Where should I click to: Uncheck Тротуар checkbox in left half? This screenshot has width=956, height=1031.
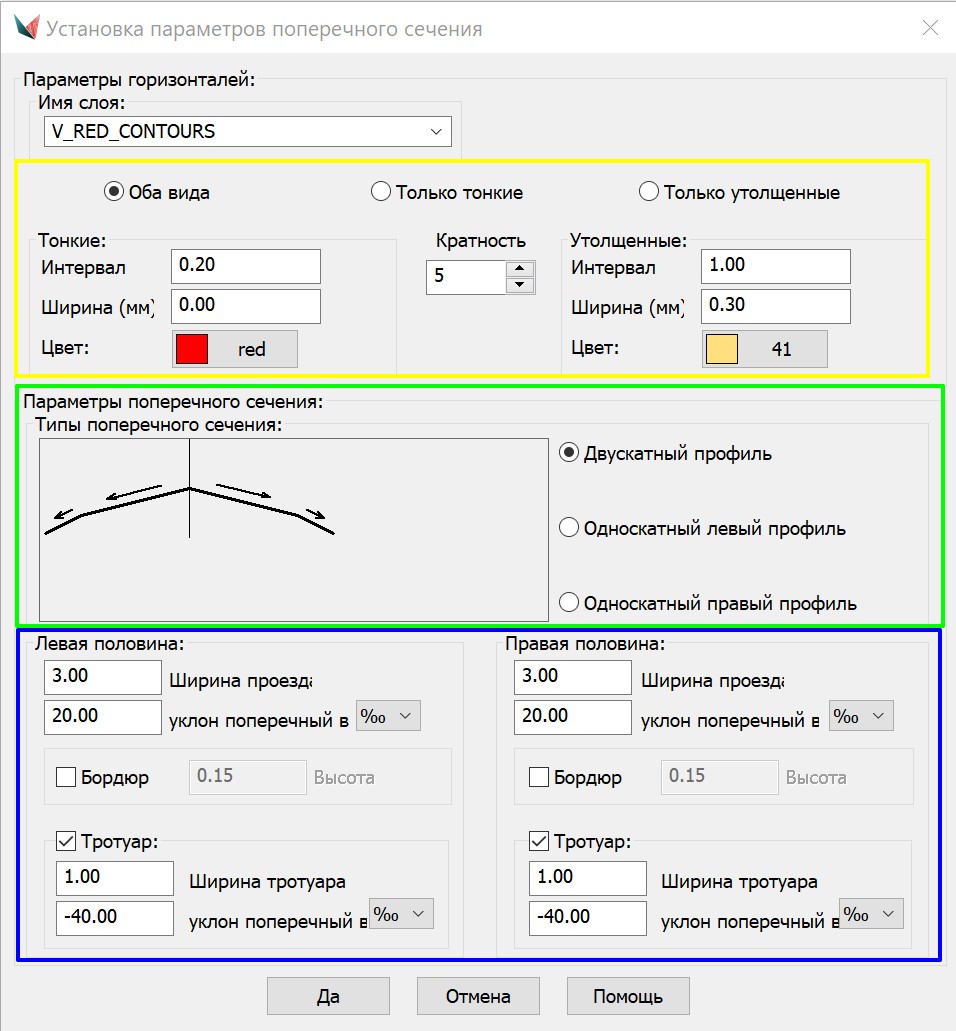pos(67,842)
